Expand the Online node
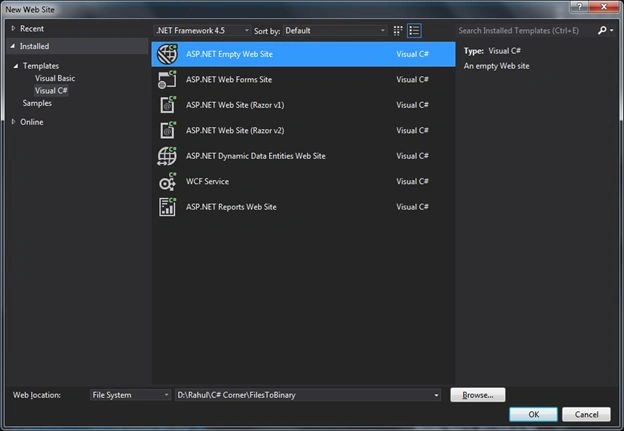 tap(13, 121)
